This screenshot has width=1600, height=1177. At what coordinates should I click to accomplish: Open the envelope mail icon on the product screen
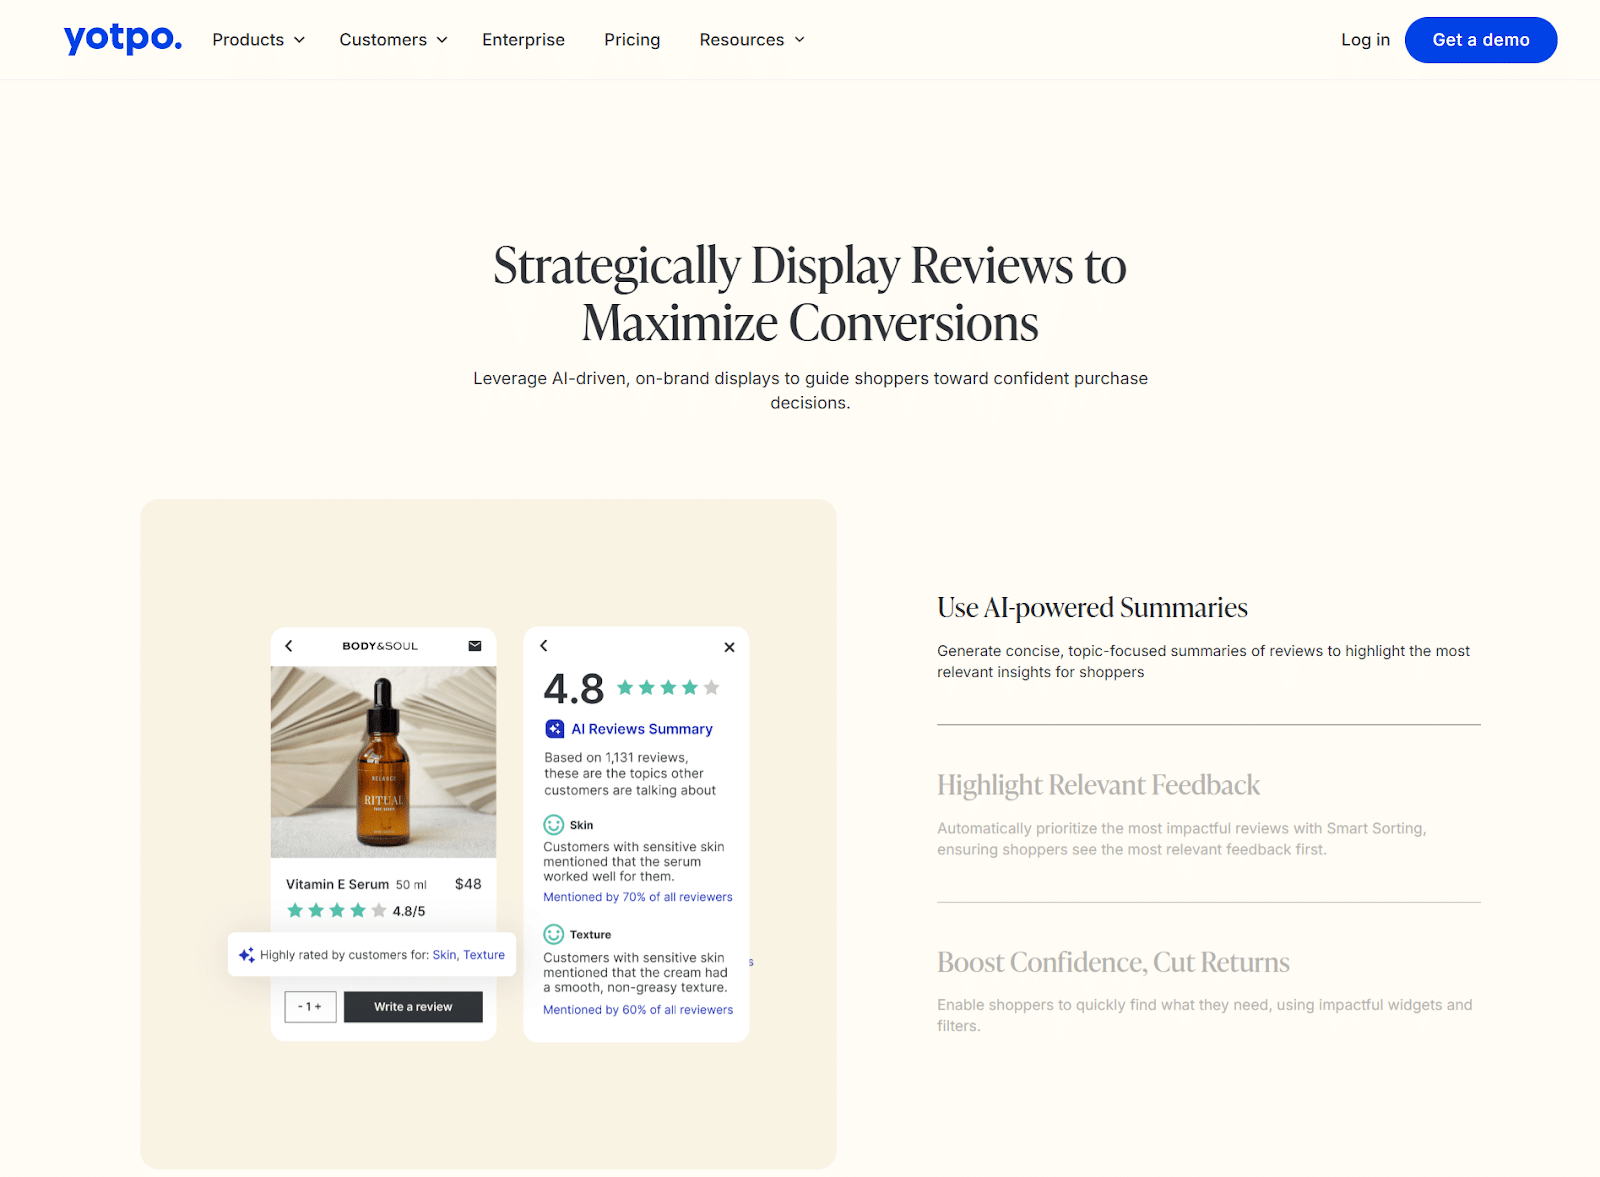tap(473, 645)
